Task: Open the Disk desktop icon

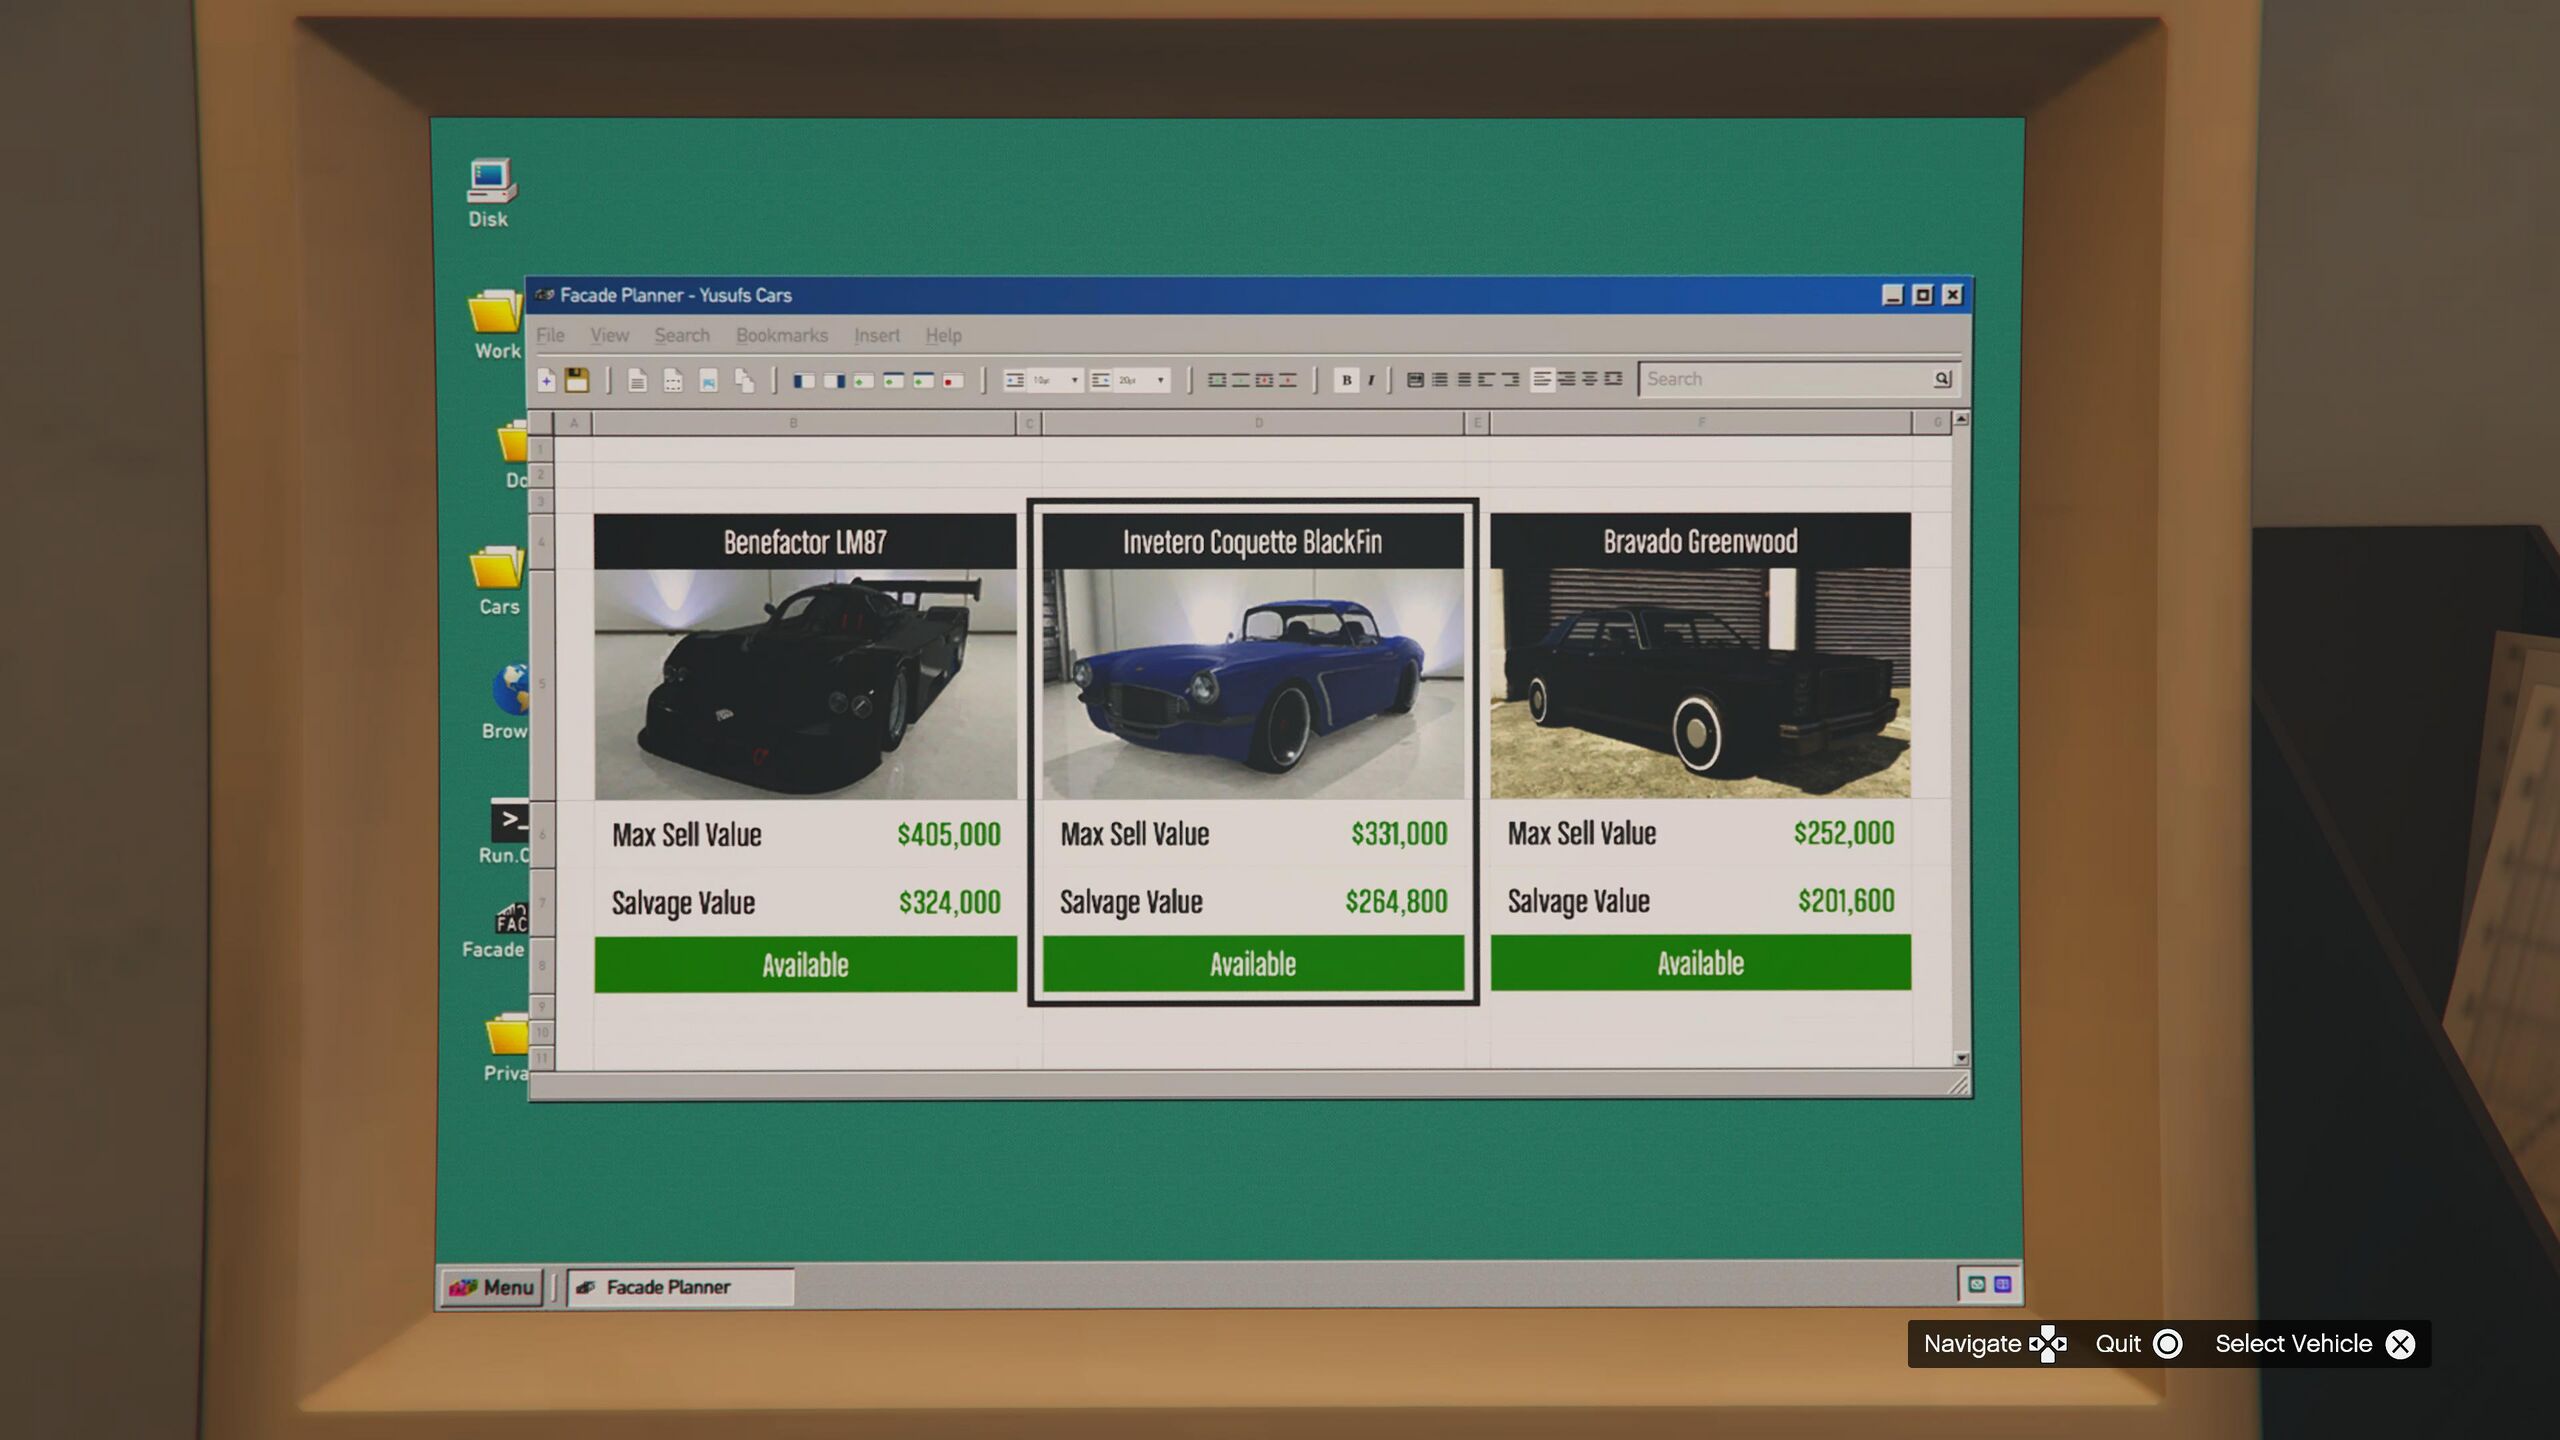Action: tap(489, 192)
